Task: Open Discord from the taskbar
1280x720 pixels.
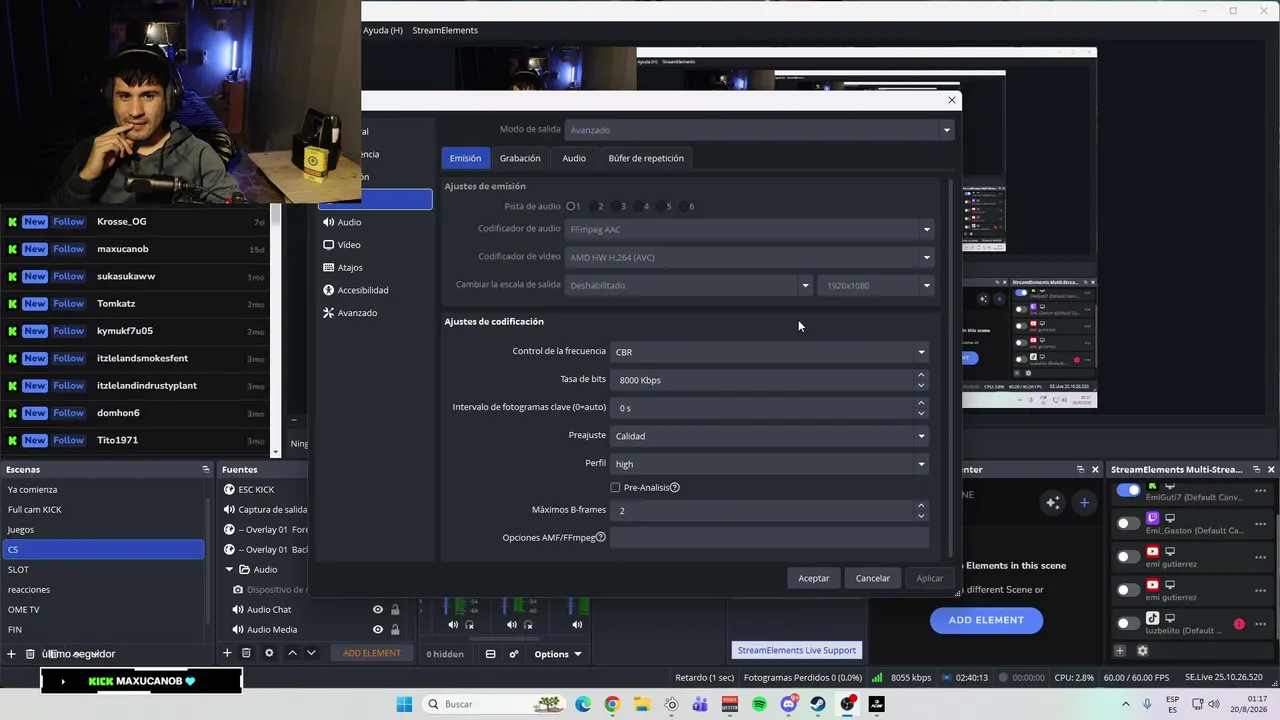Action: [x=789, y=704]
